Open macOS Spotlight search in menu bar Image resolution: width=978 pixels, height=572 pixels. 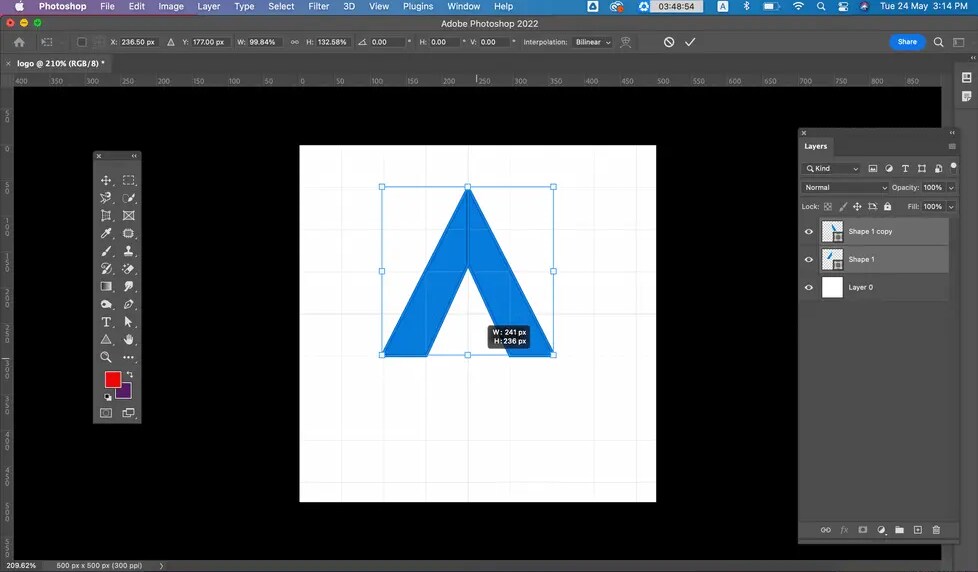point(821,6)
